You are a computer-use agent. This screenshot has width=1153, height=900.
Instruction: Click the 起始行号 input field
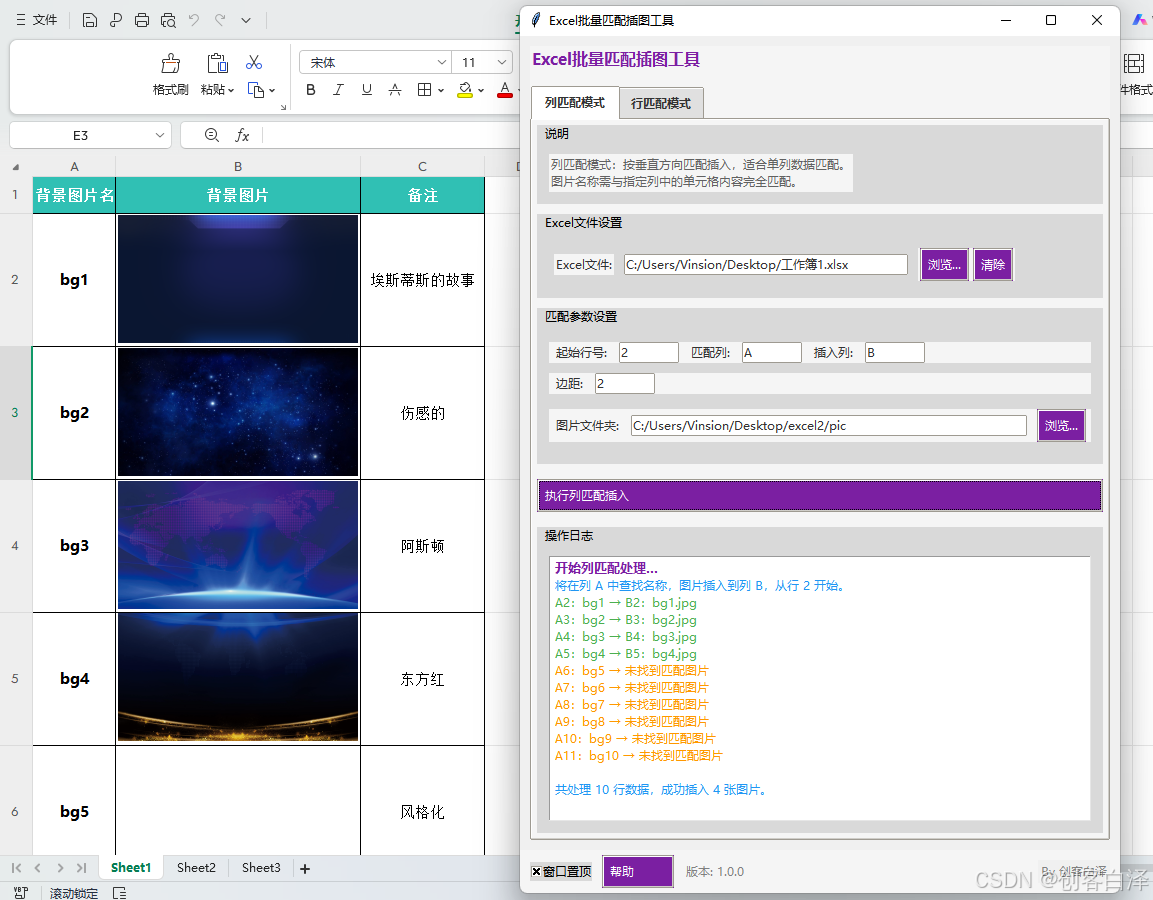point(649,353)
